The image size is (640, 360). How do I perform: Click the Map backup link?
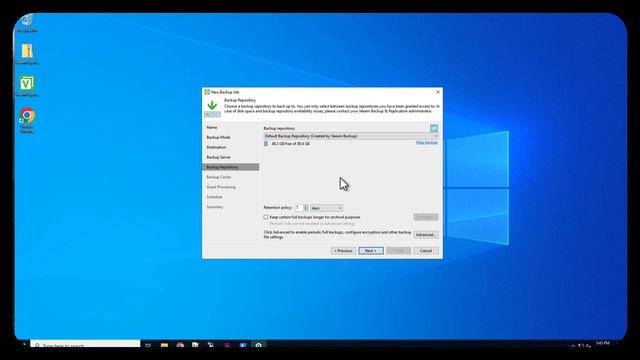click(x=427, y=142)
